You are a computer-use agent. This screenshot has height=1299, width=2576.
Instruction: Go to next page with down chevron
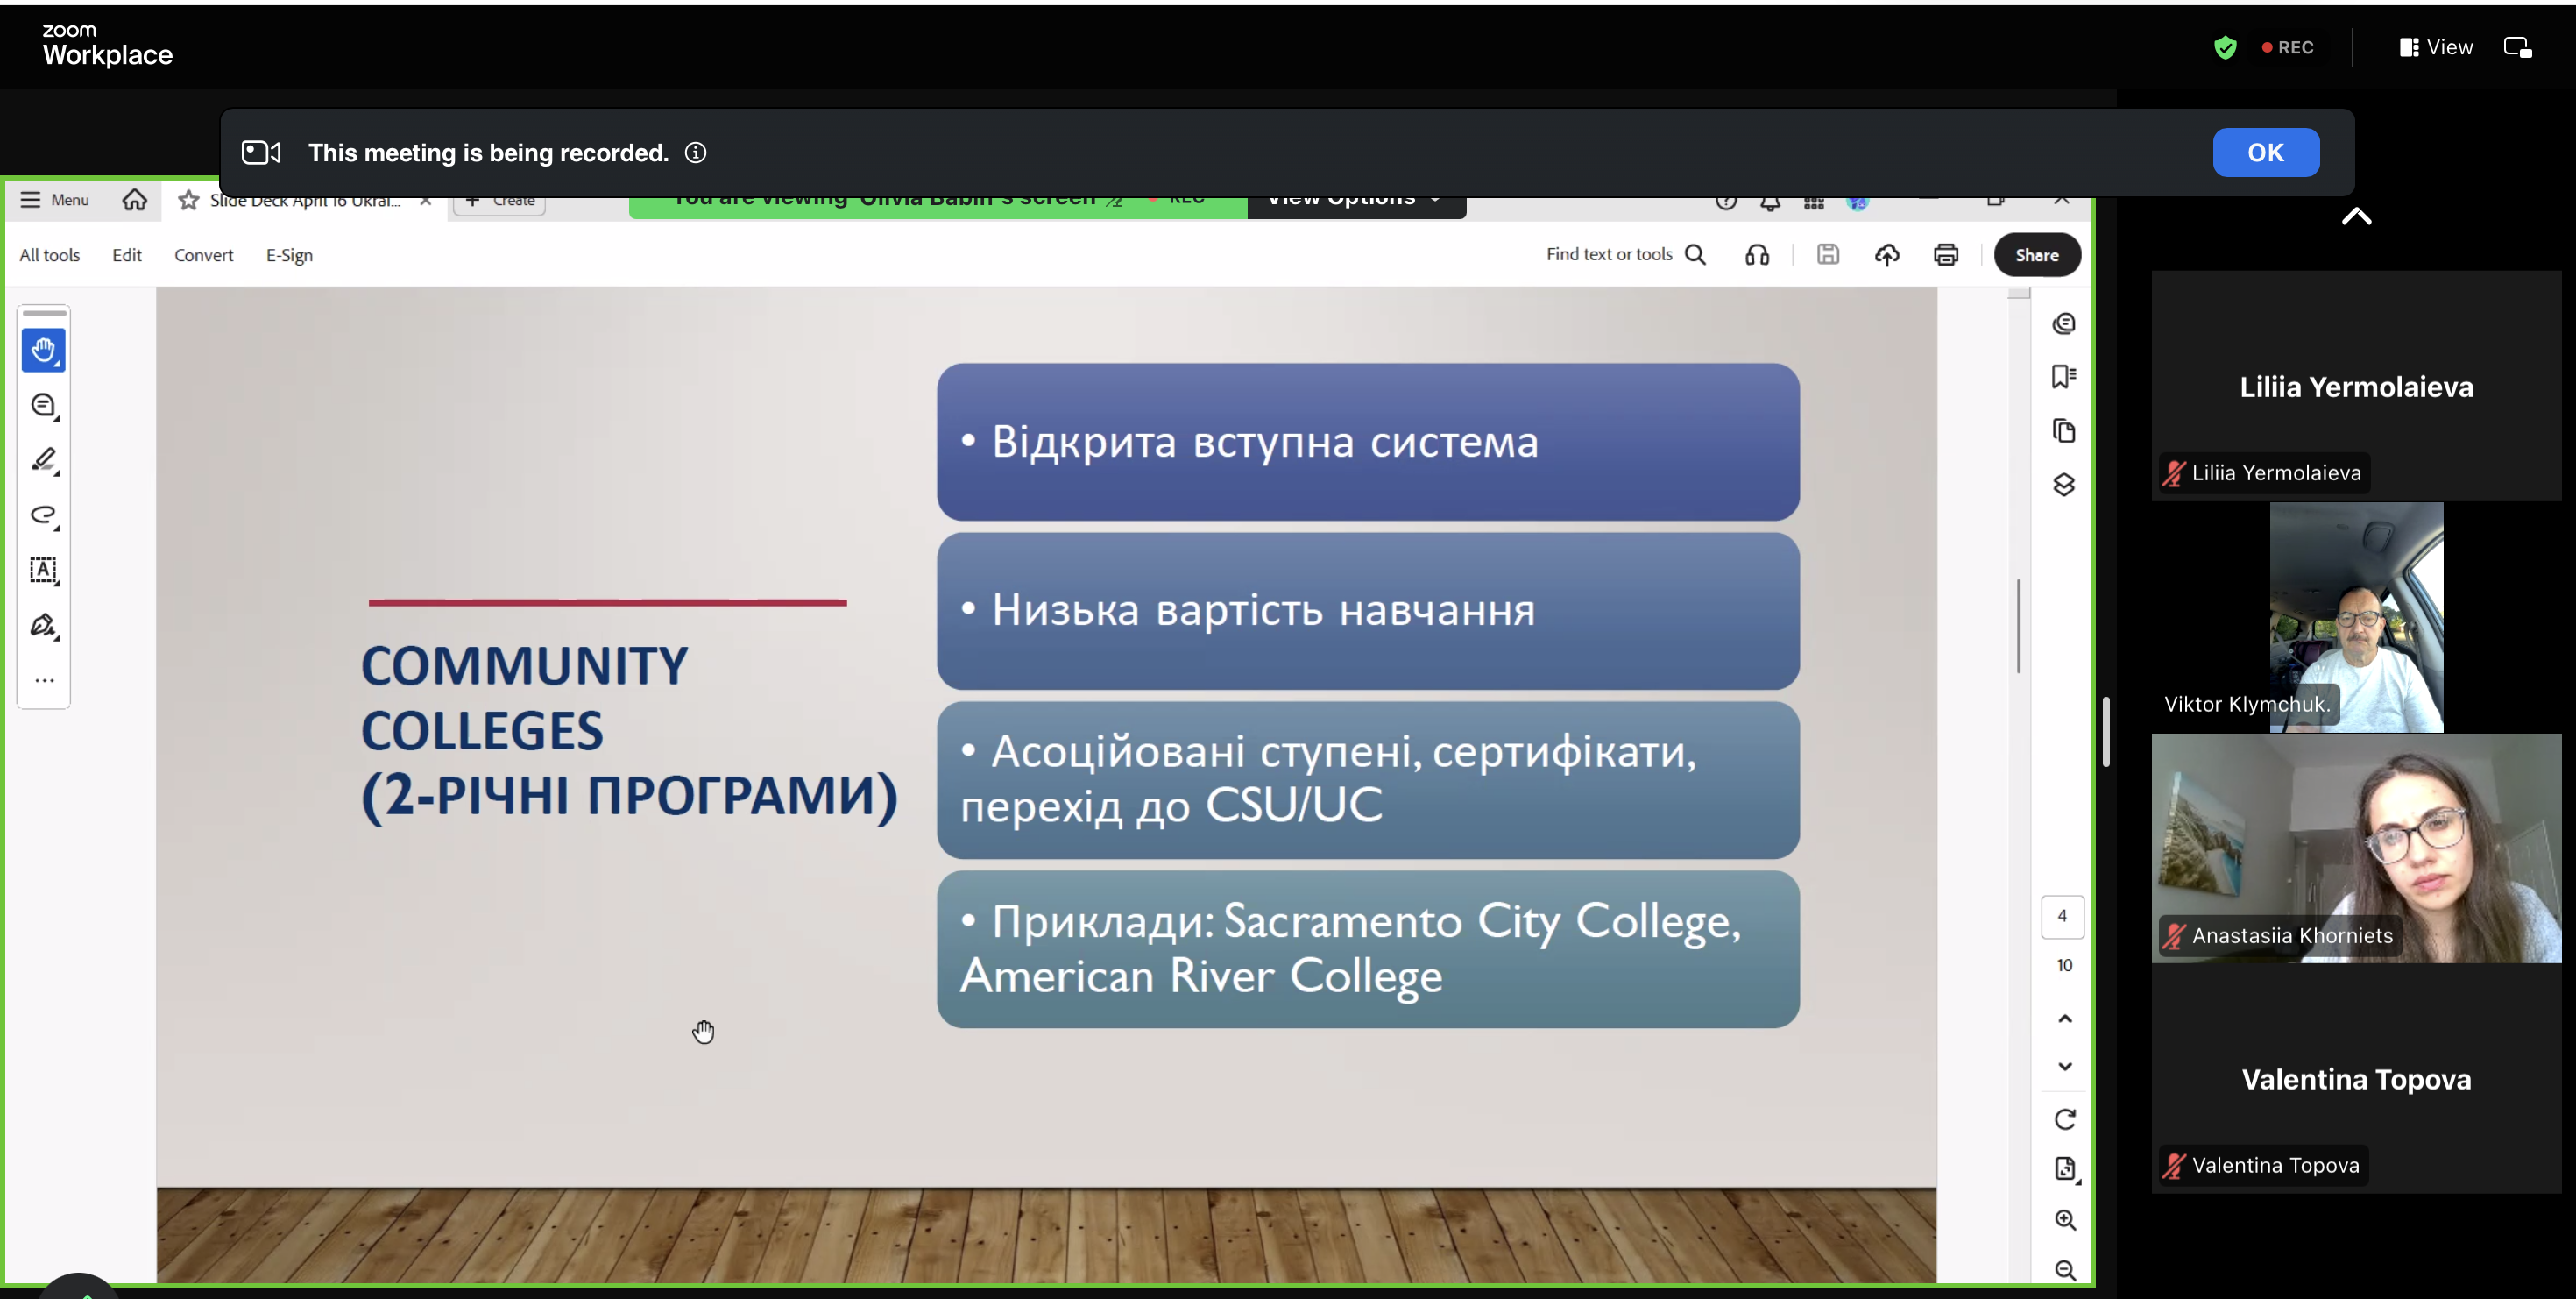pyautogui.click(x=2065, y=1066)
